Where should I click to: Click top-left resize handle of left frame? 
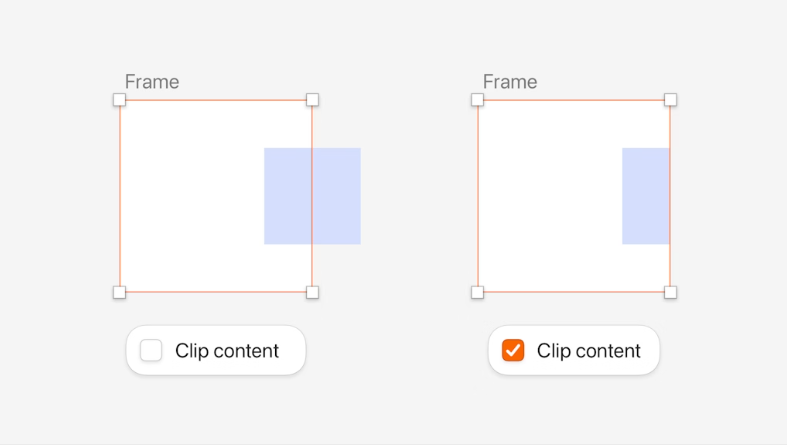119,100
